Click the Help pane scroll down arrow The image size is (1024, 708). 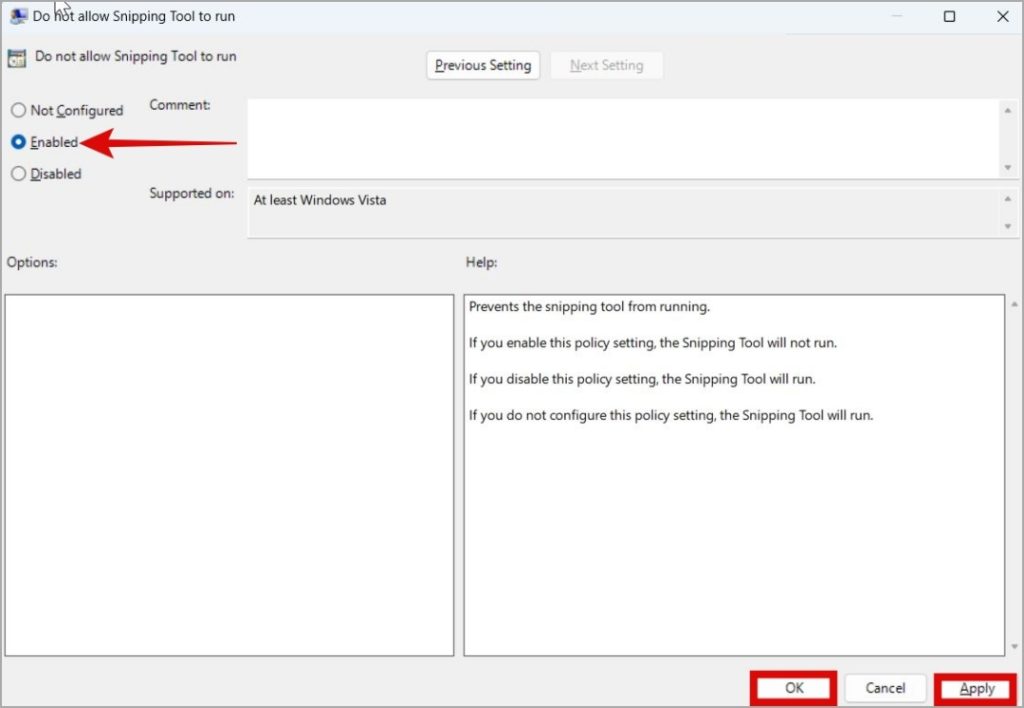click(x=1014, y=647)
